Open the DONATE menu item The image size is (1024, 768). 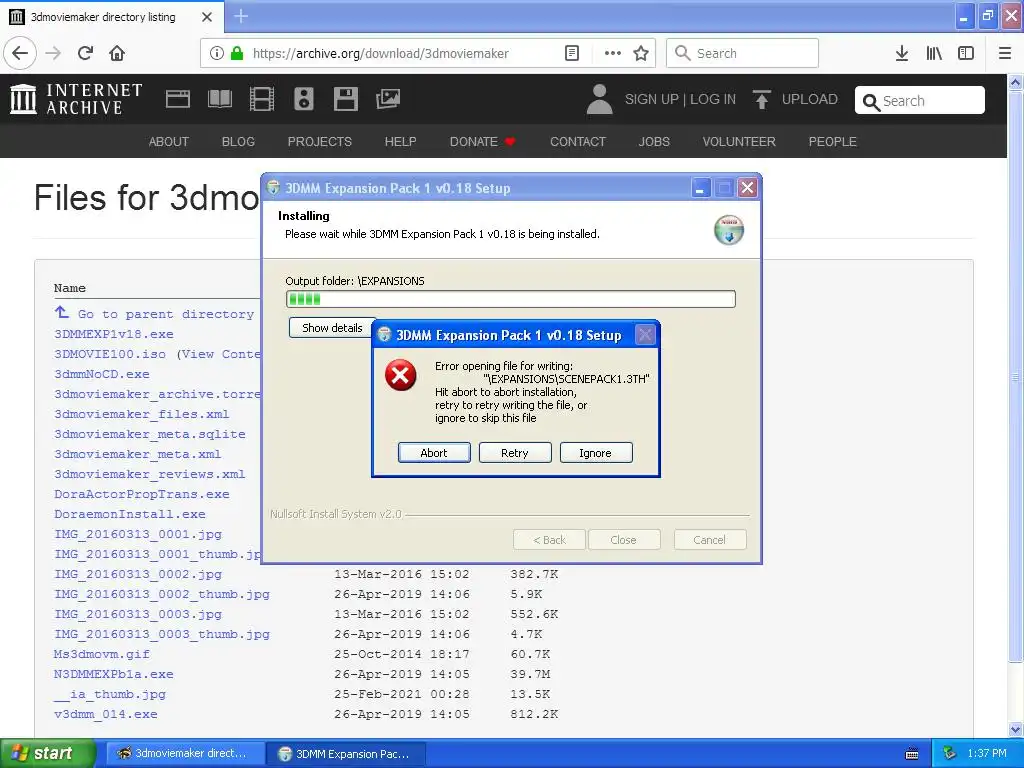[482, 142]
